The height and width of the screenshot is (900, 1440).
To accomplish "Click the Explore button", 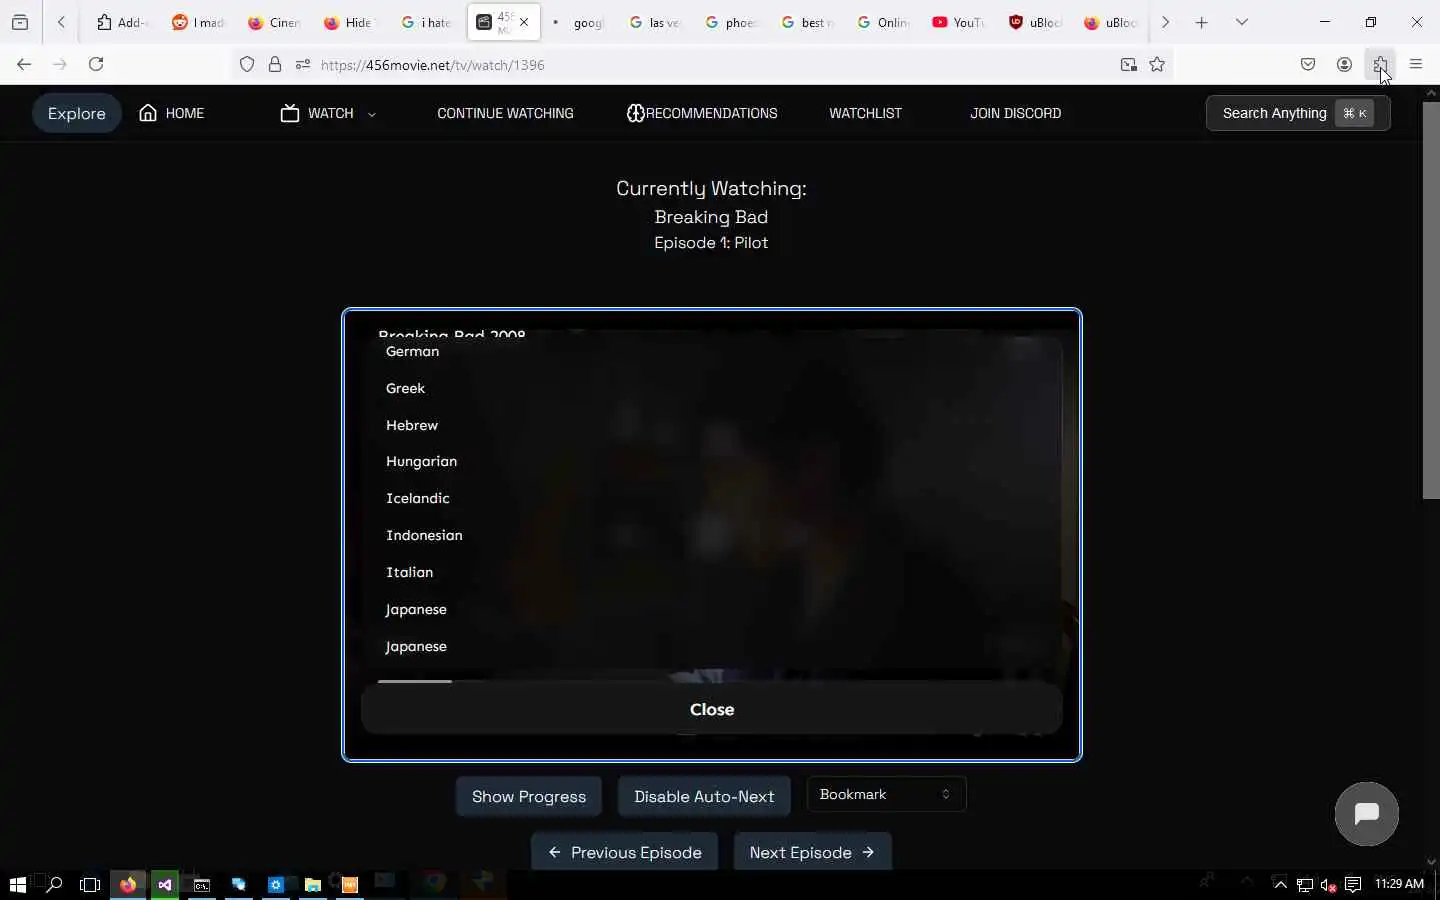I will pyautogui.click(x=77, y=113).
